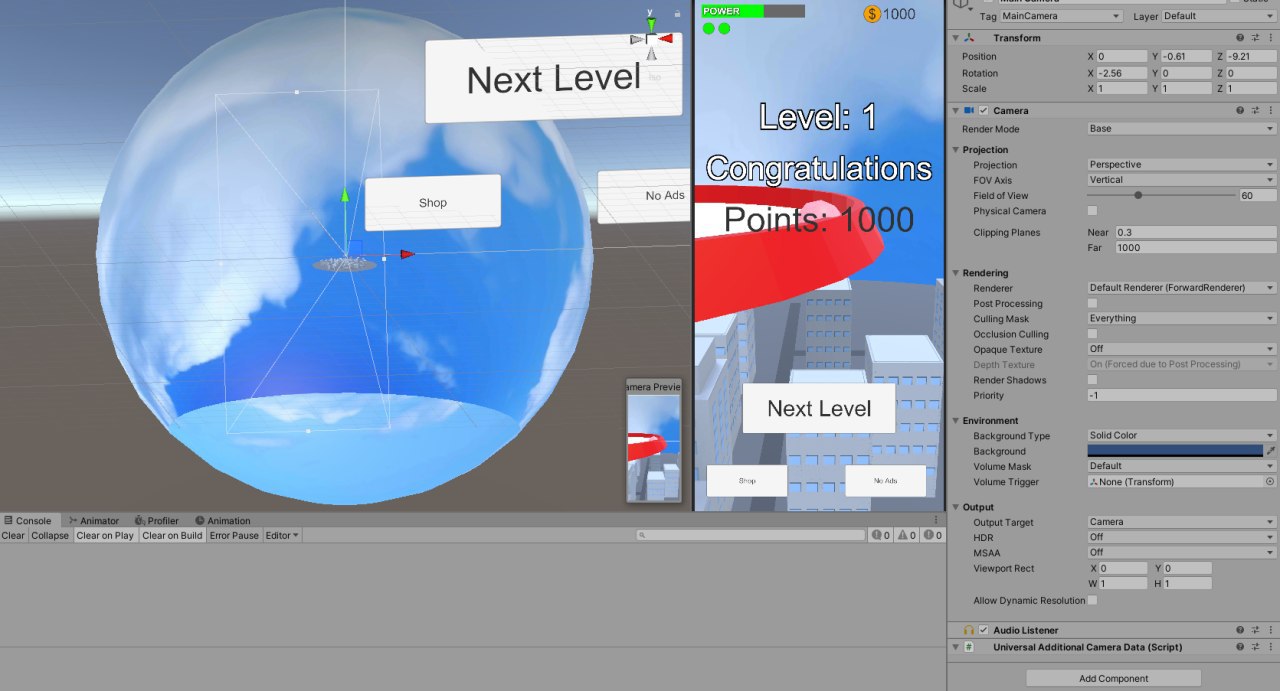Open Camera component preset settings icon
The image size is (1280, 691).
pyautogui.click(x=1256, y=111)
